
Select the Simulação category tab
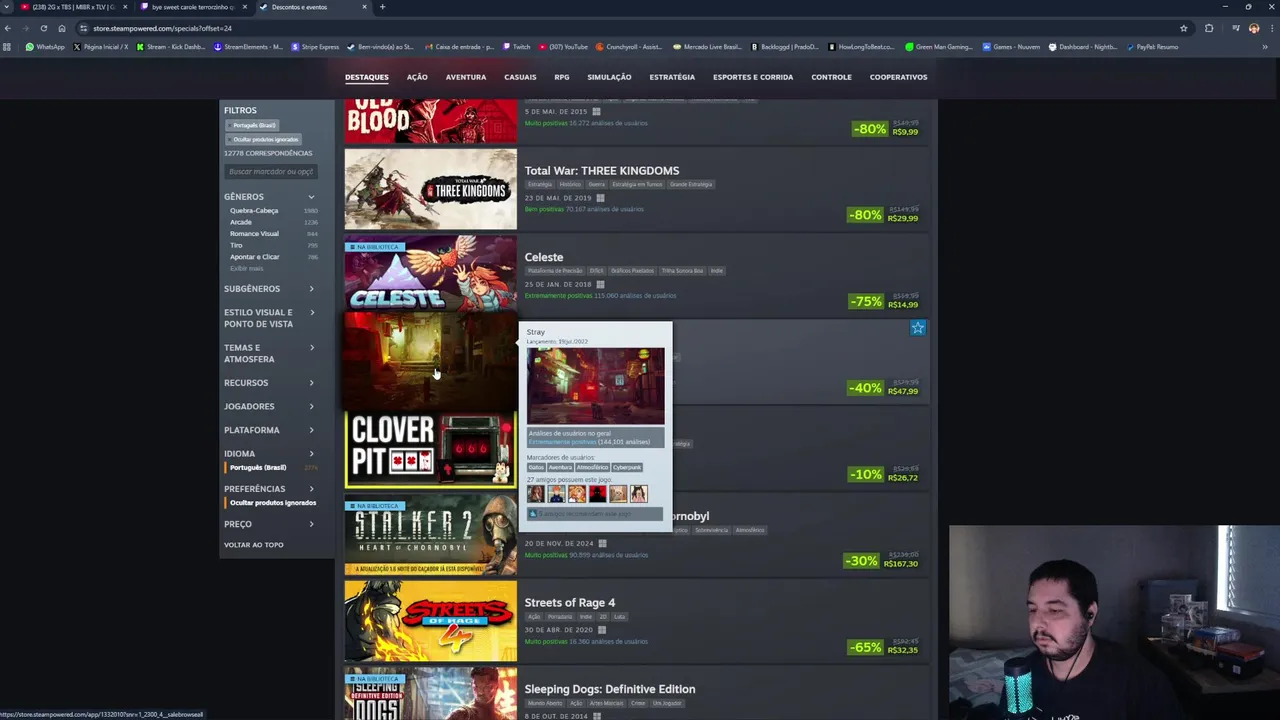609,77
